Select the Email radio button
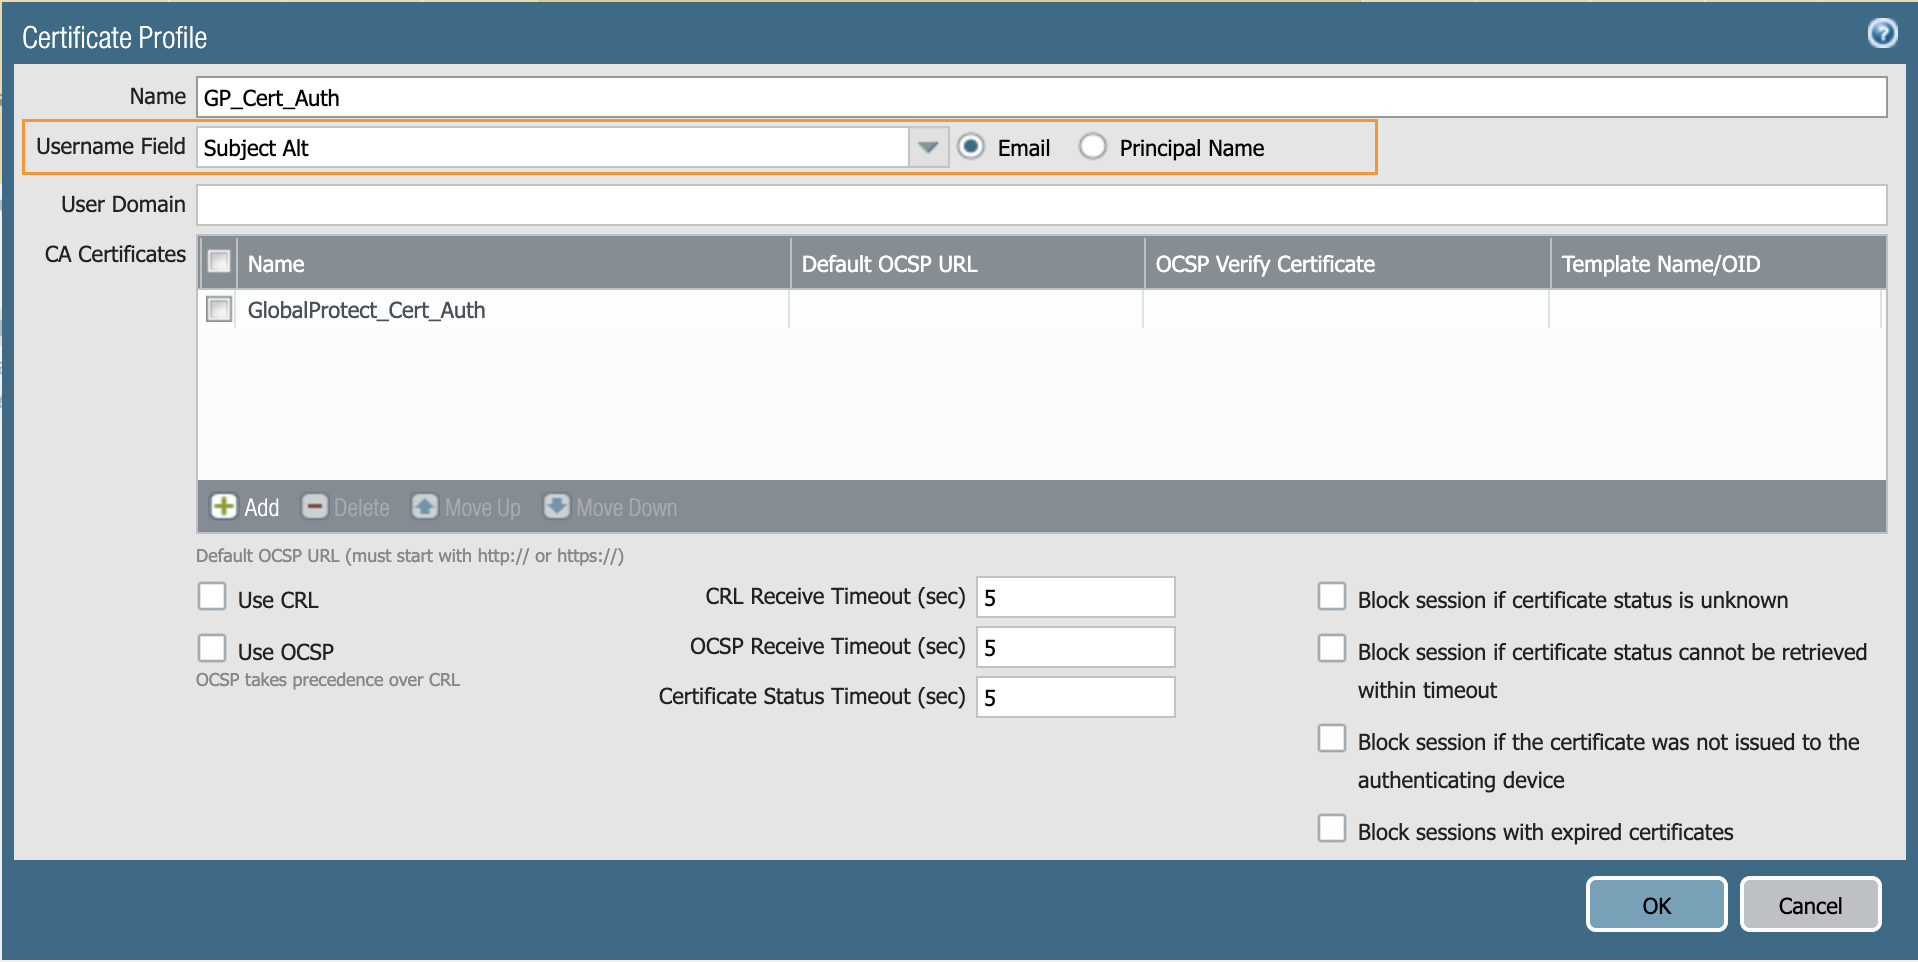Viewport: 1918px width, 962px height. (x=970, y=146)
